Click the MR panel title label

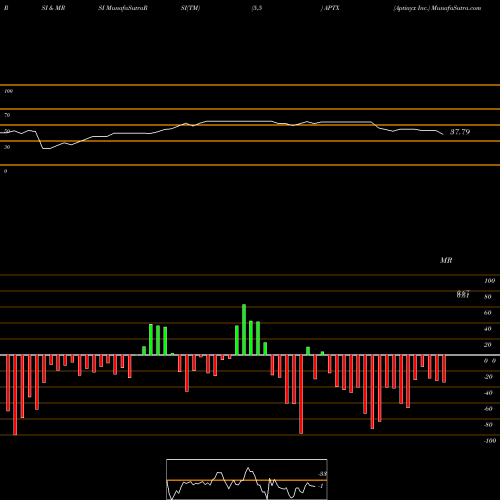pos(446,260)
